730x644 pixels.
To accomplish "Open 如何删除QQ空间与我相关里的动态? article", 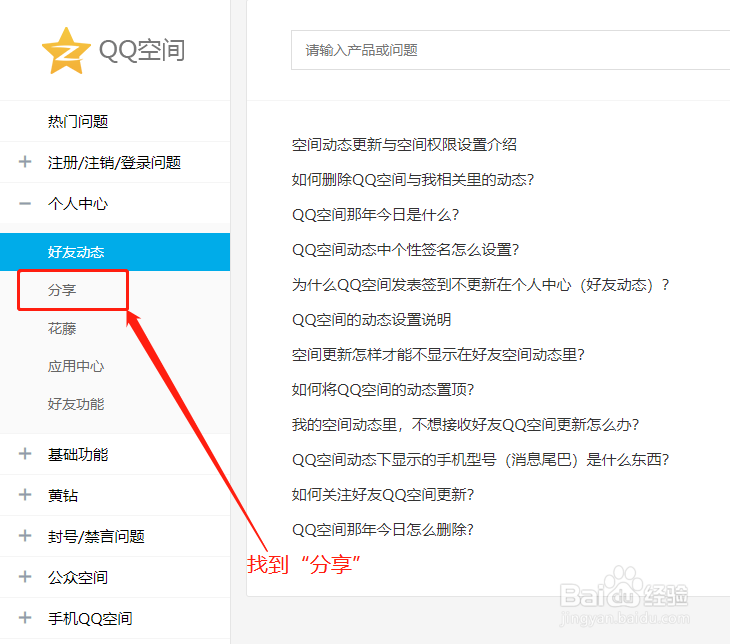I will [413, 179].
